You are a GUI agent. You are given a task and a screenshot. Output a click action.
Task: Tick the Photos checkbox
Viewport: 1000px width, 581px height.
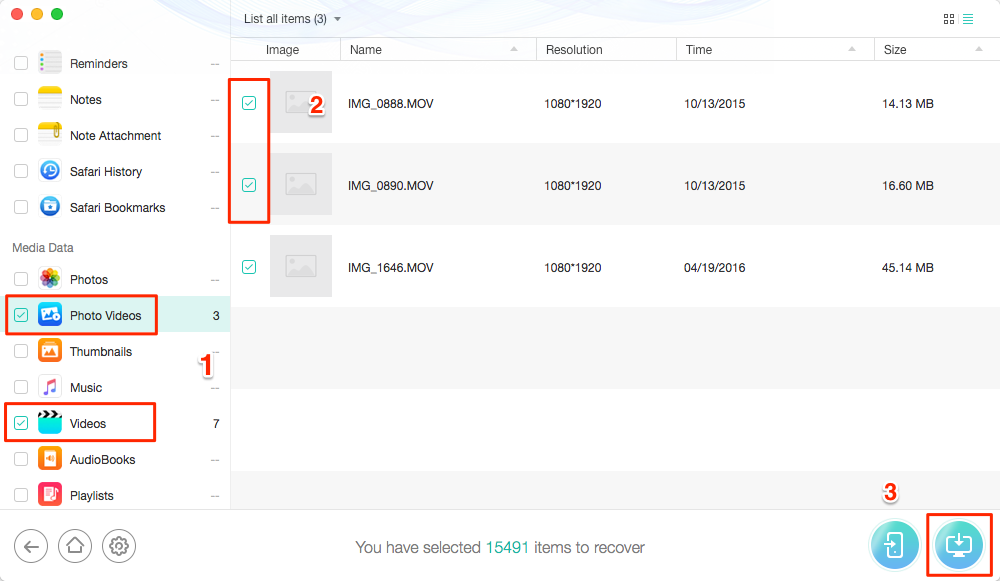[x=21, y=279]
